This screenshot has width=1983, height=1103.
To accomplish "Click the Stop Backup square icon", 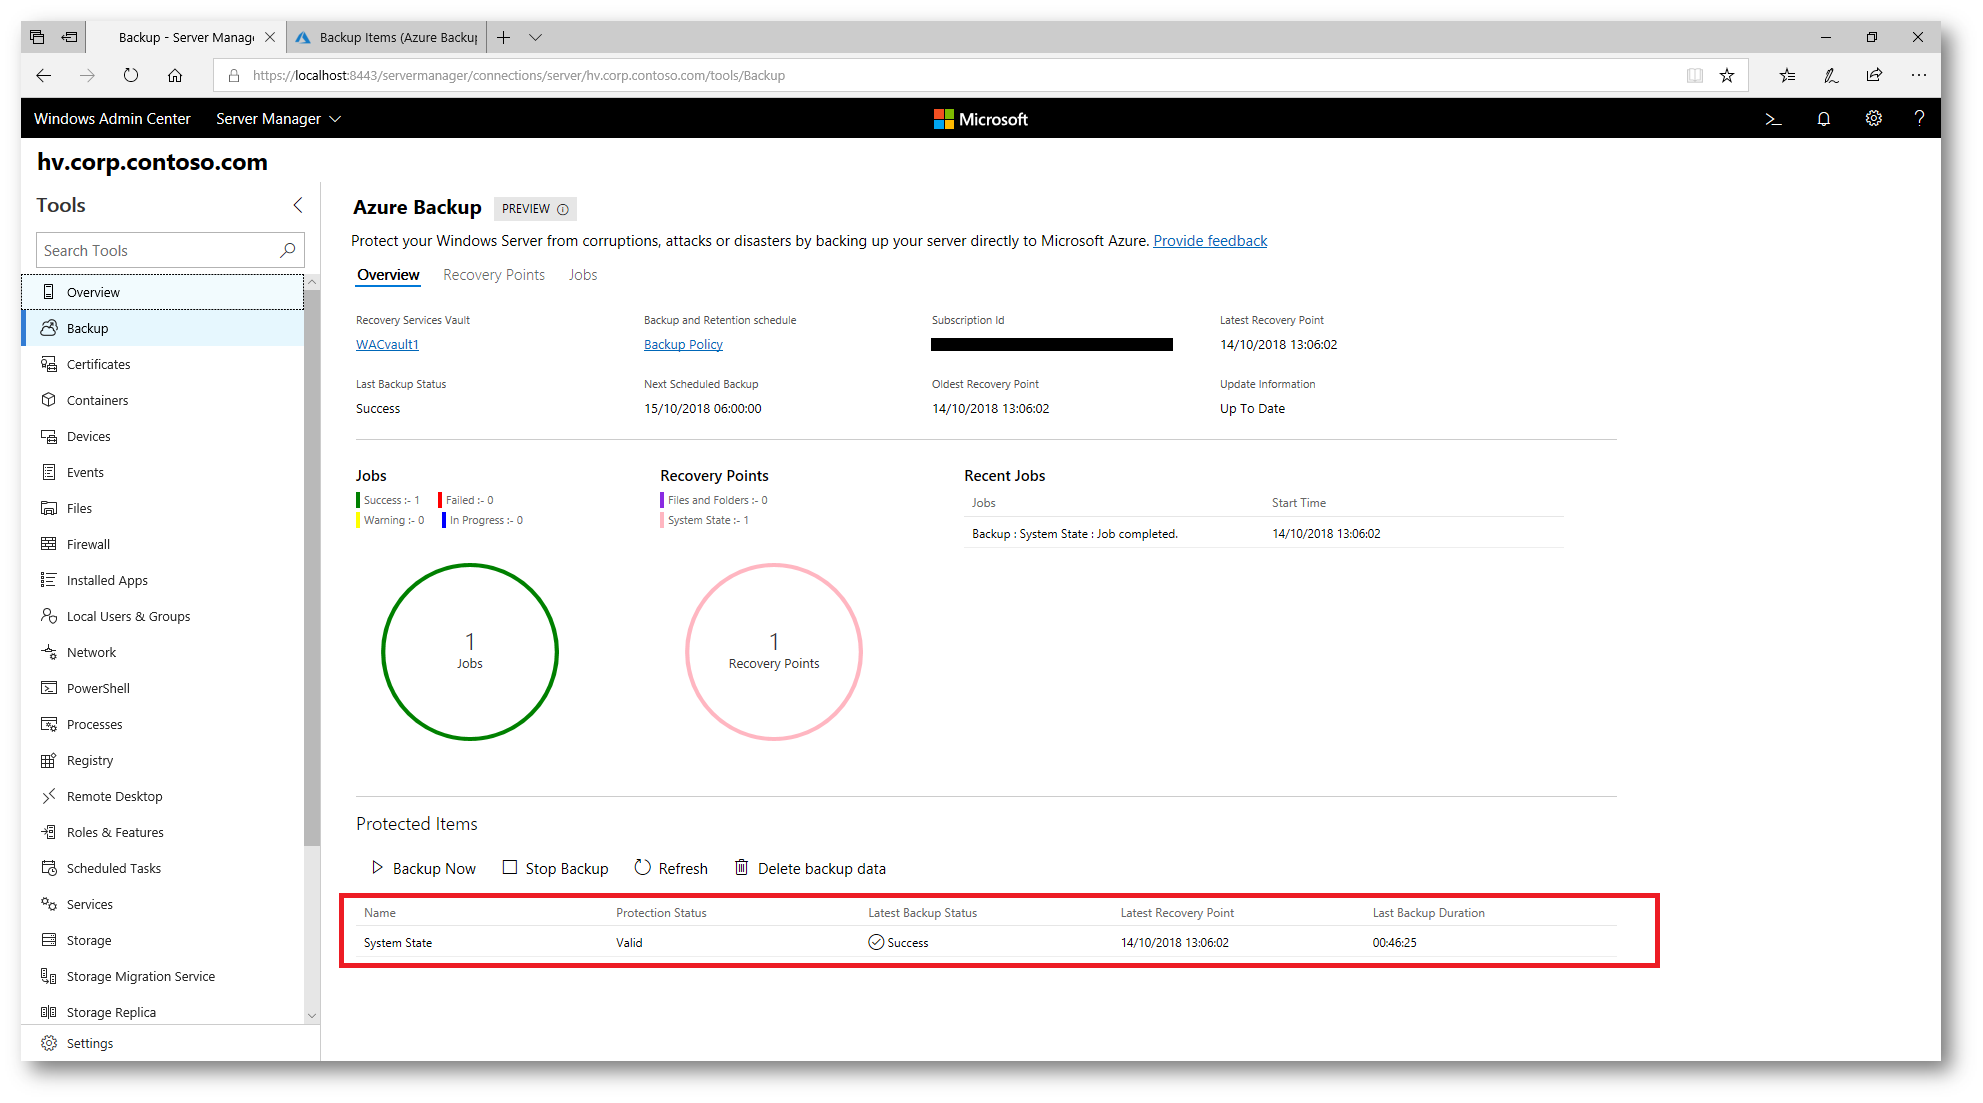I will (510, 867).
